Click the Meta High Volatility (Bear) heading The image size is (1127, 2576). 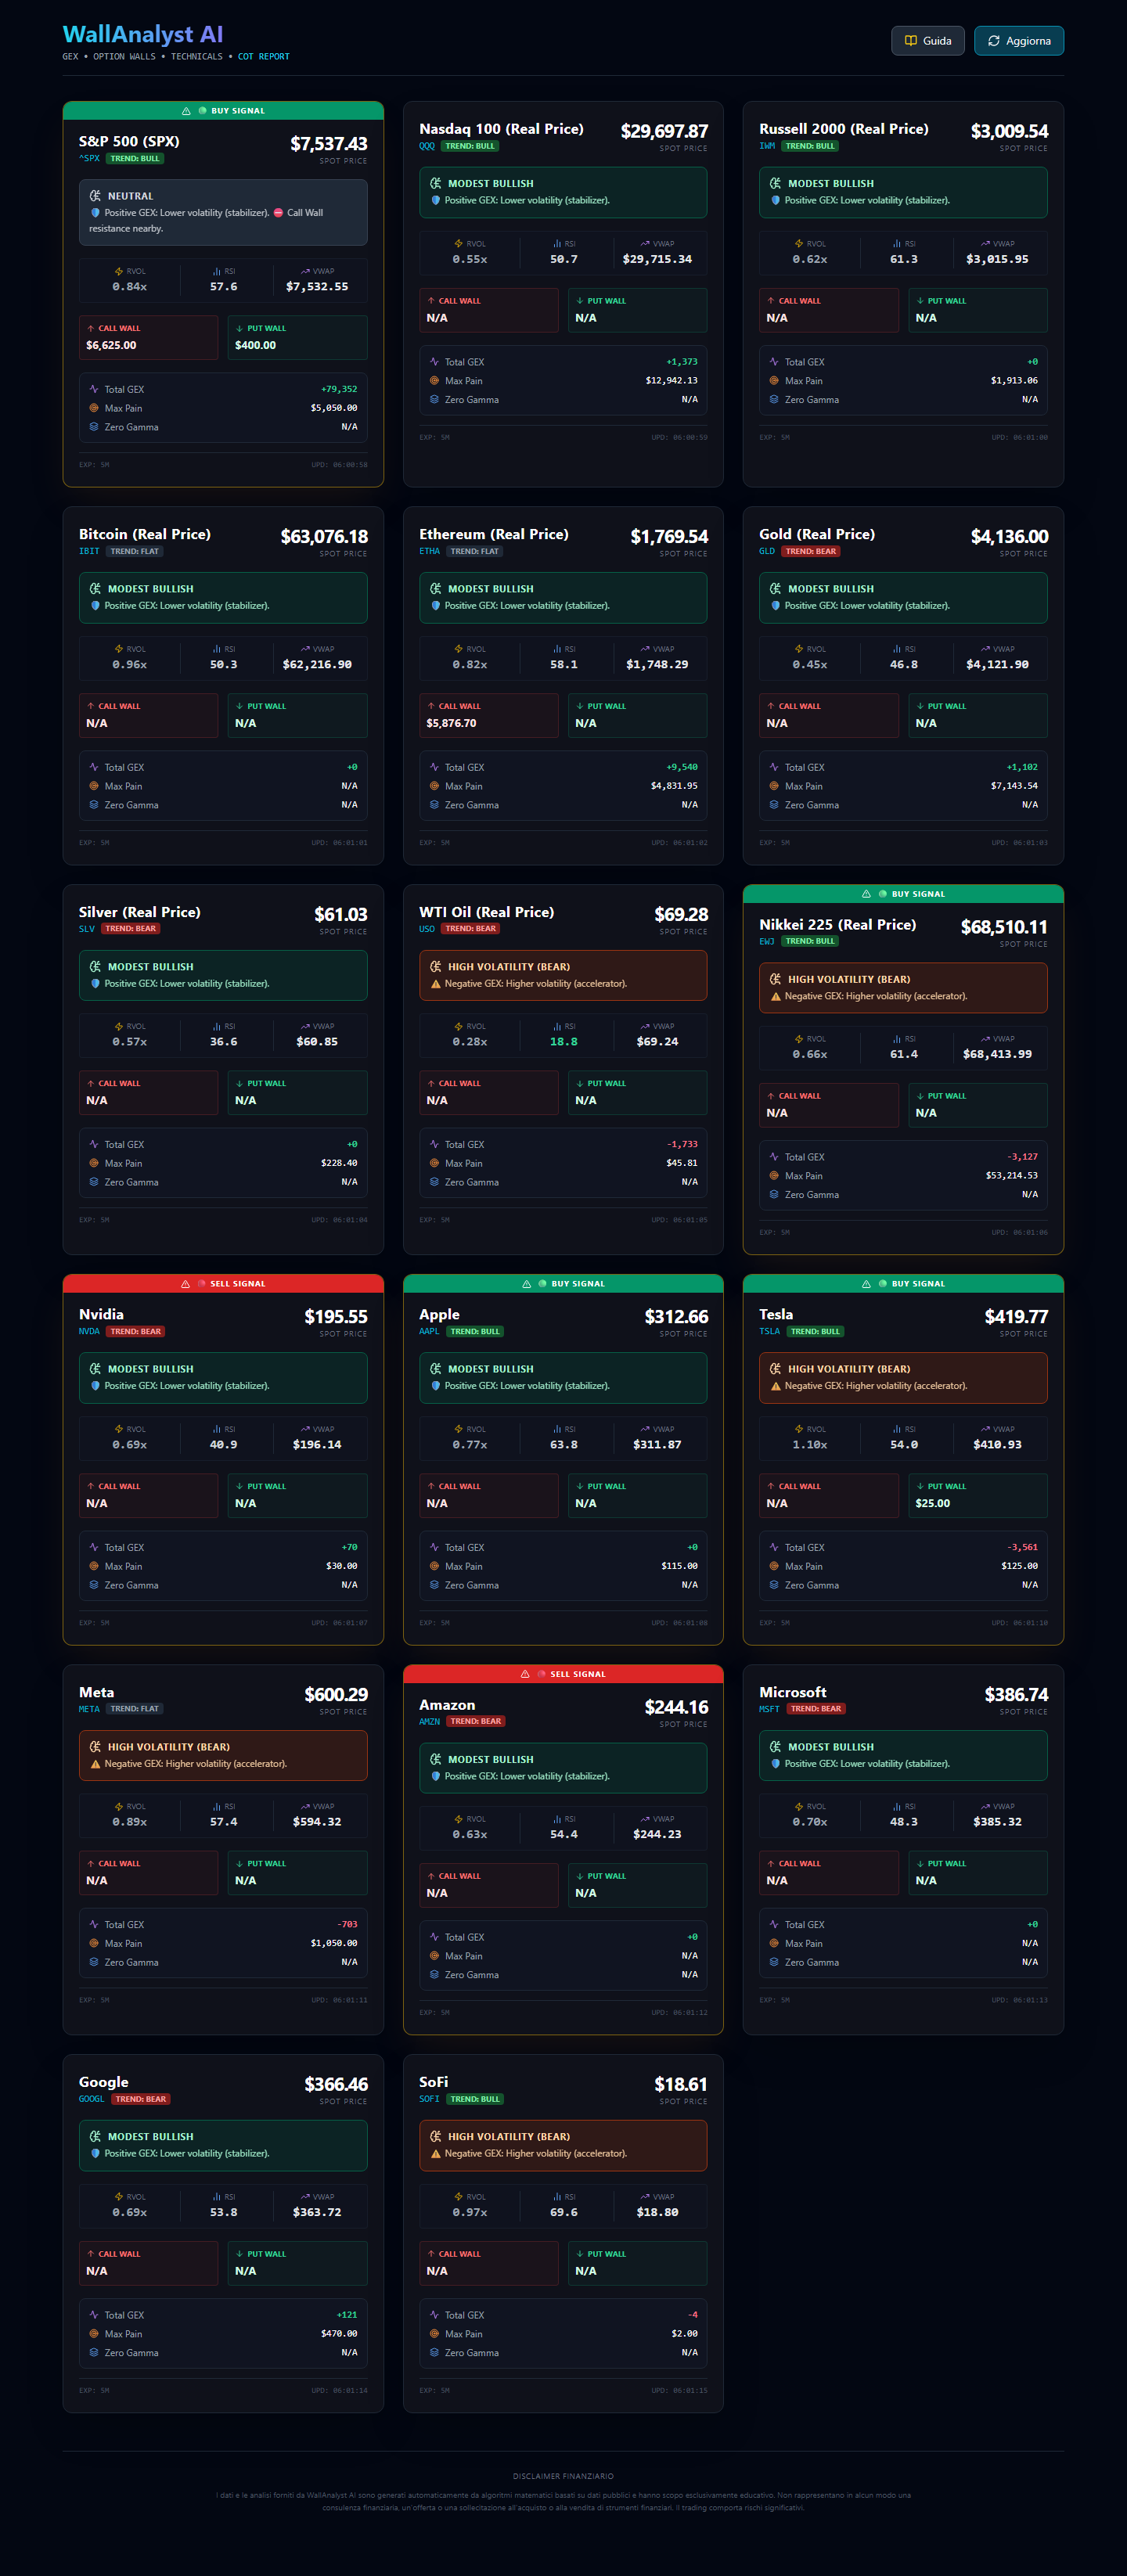(x=169, y=1747)
